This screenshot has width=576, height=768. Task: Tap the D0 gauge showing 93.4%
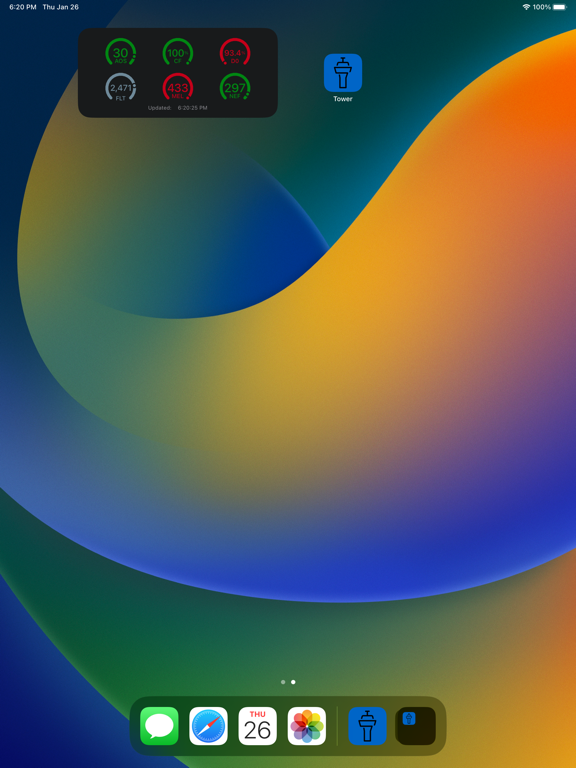click(x=235, y=53)
